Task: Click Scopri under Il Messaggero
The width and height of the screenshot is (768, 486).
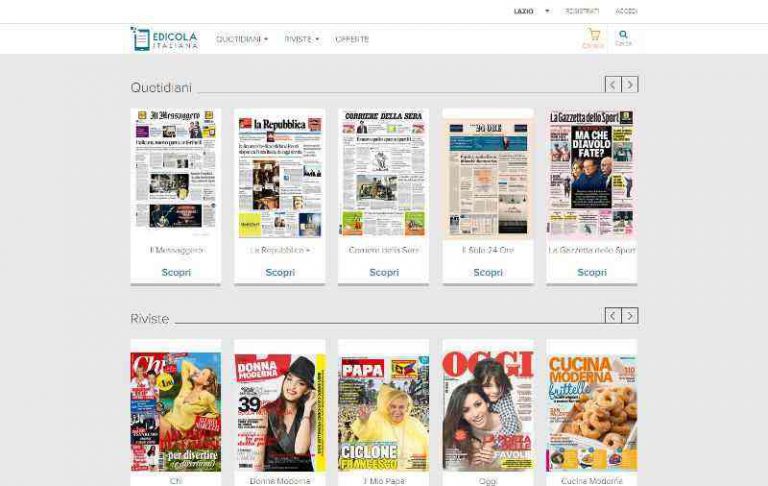Action: point(176,272)
